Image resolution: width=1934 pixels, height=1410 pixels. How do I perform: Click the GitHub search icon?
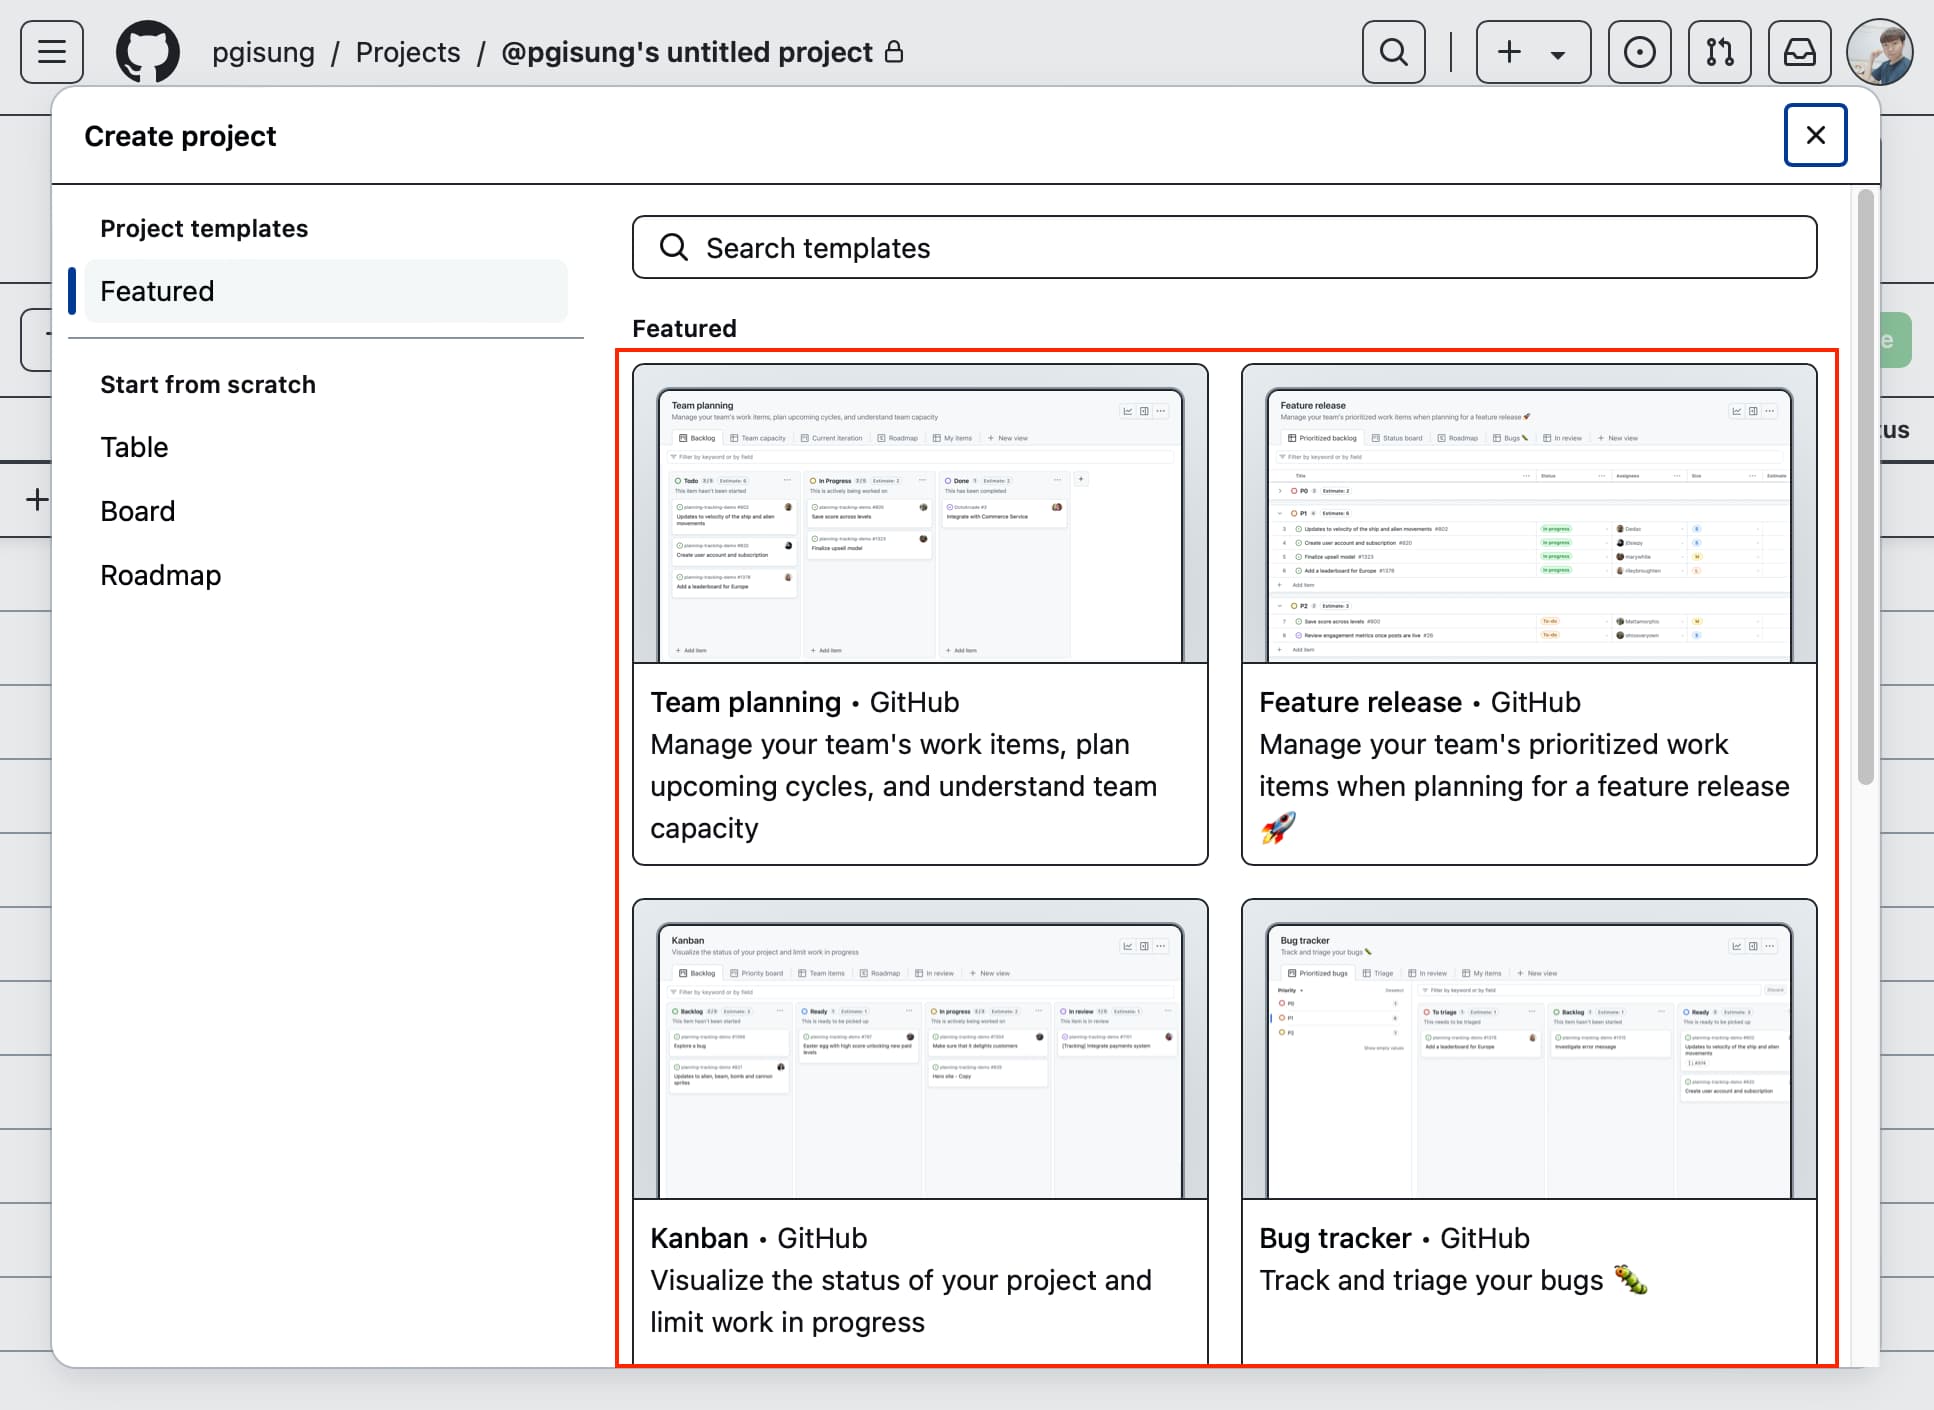pyautogui.click(x=1392, y=53)
